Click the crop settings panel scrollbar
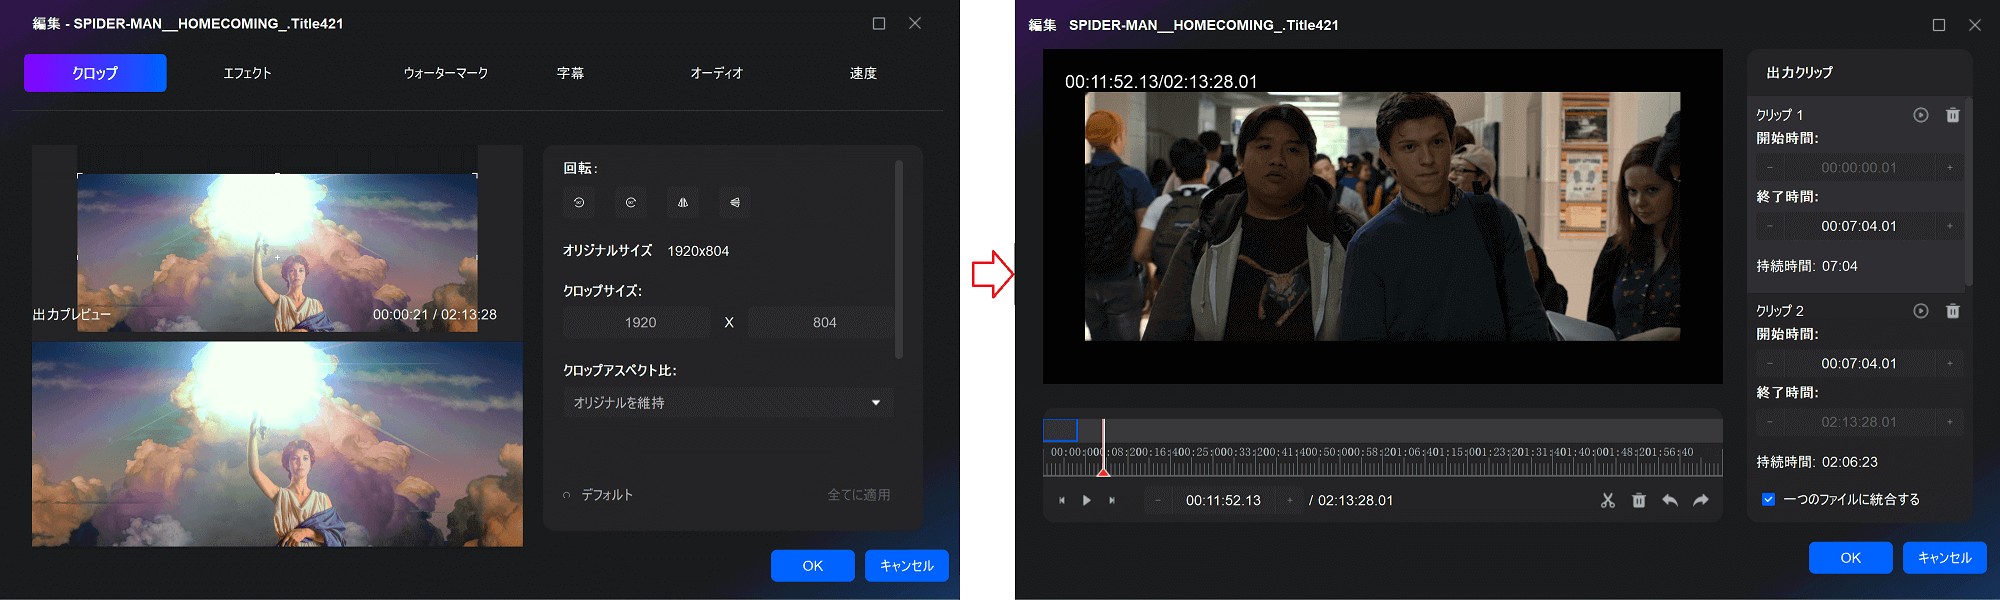This screenshot has height=600, width=2000. 899,258
